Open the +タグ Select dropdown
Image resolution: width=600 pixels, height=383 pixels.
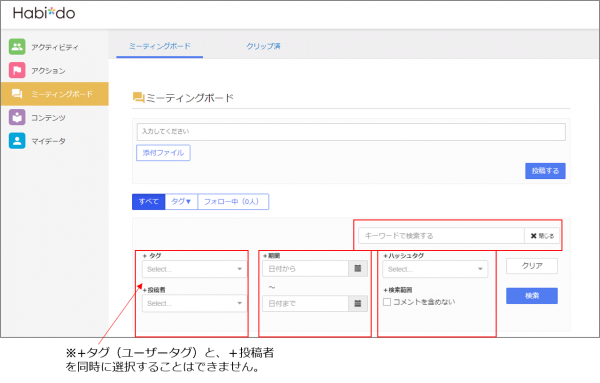pos(194,269)
